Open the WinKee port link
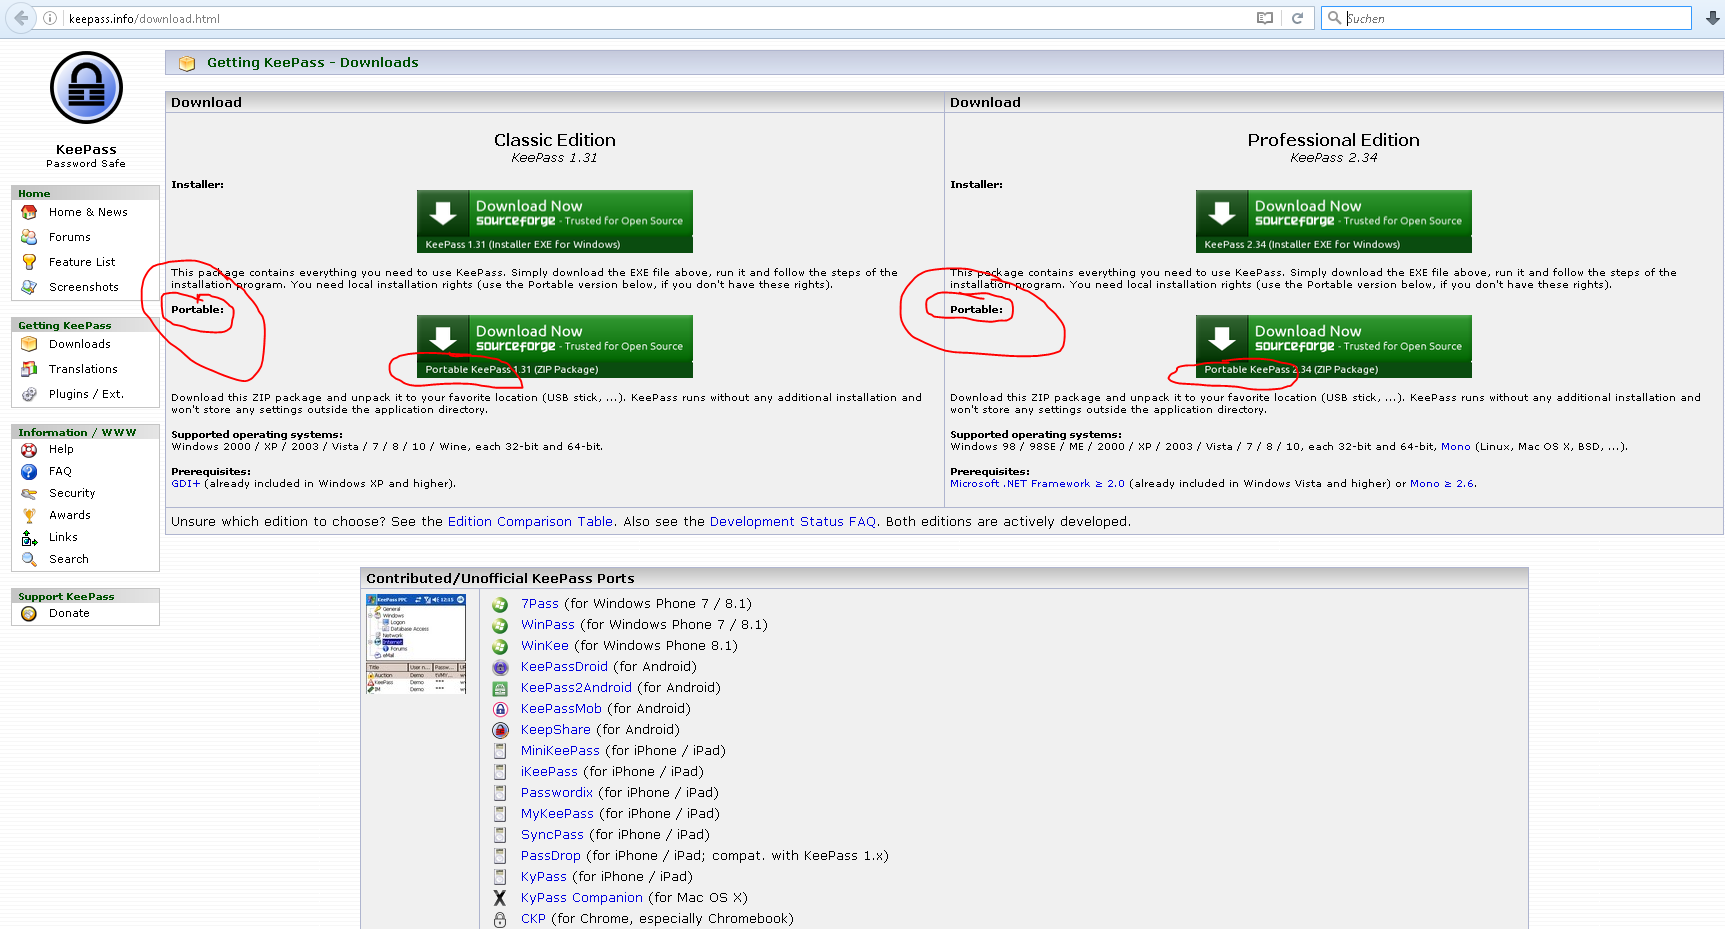This screenshot has width=1725, height=929. pos(545,646)
